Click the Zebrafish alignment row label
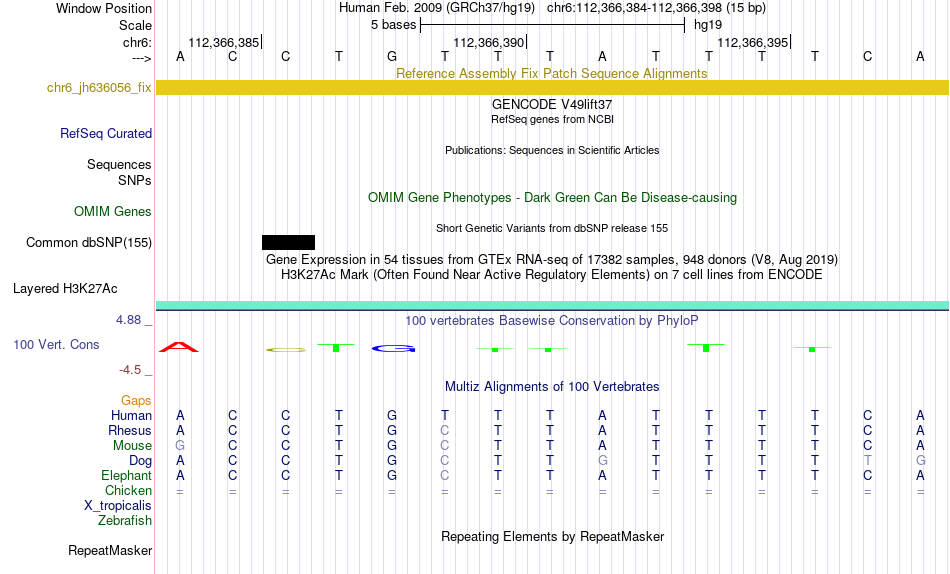This screenshot has width=950, height=574. click(125, 521)
